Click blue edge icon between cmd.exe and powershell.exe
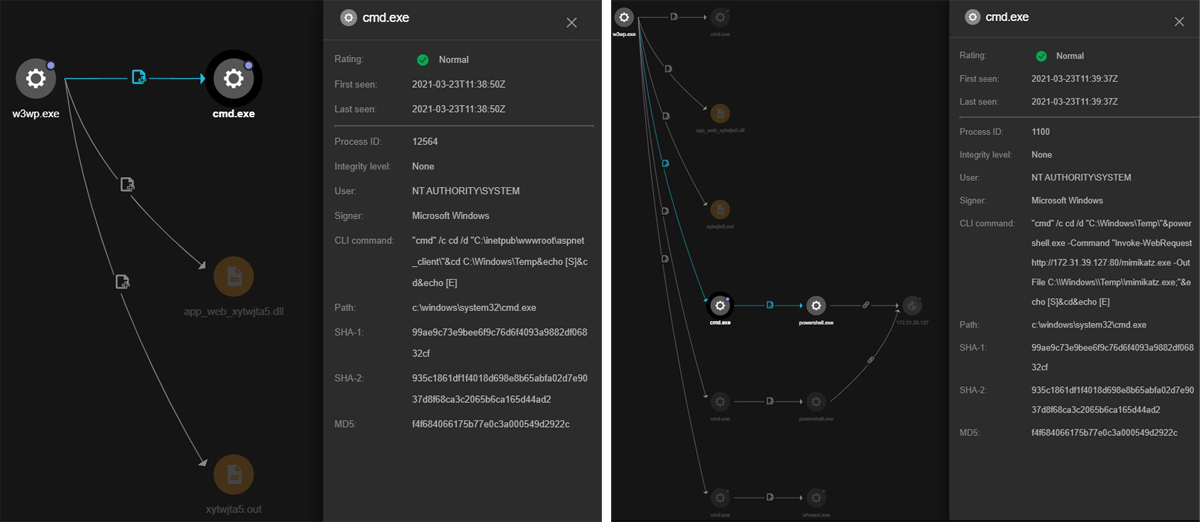Image resolution: width=1200 pixels, height=522 pixels. click(770, 306)
